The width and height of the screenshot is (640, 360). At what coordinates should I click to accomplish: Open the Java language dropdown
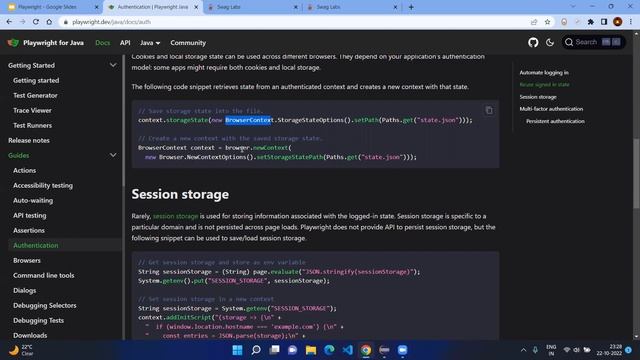(x=150, y=42)
